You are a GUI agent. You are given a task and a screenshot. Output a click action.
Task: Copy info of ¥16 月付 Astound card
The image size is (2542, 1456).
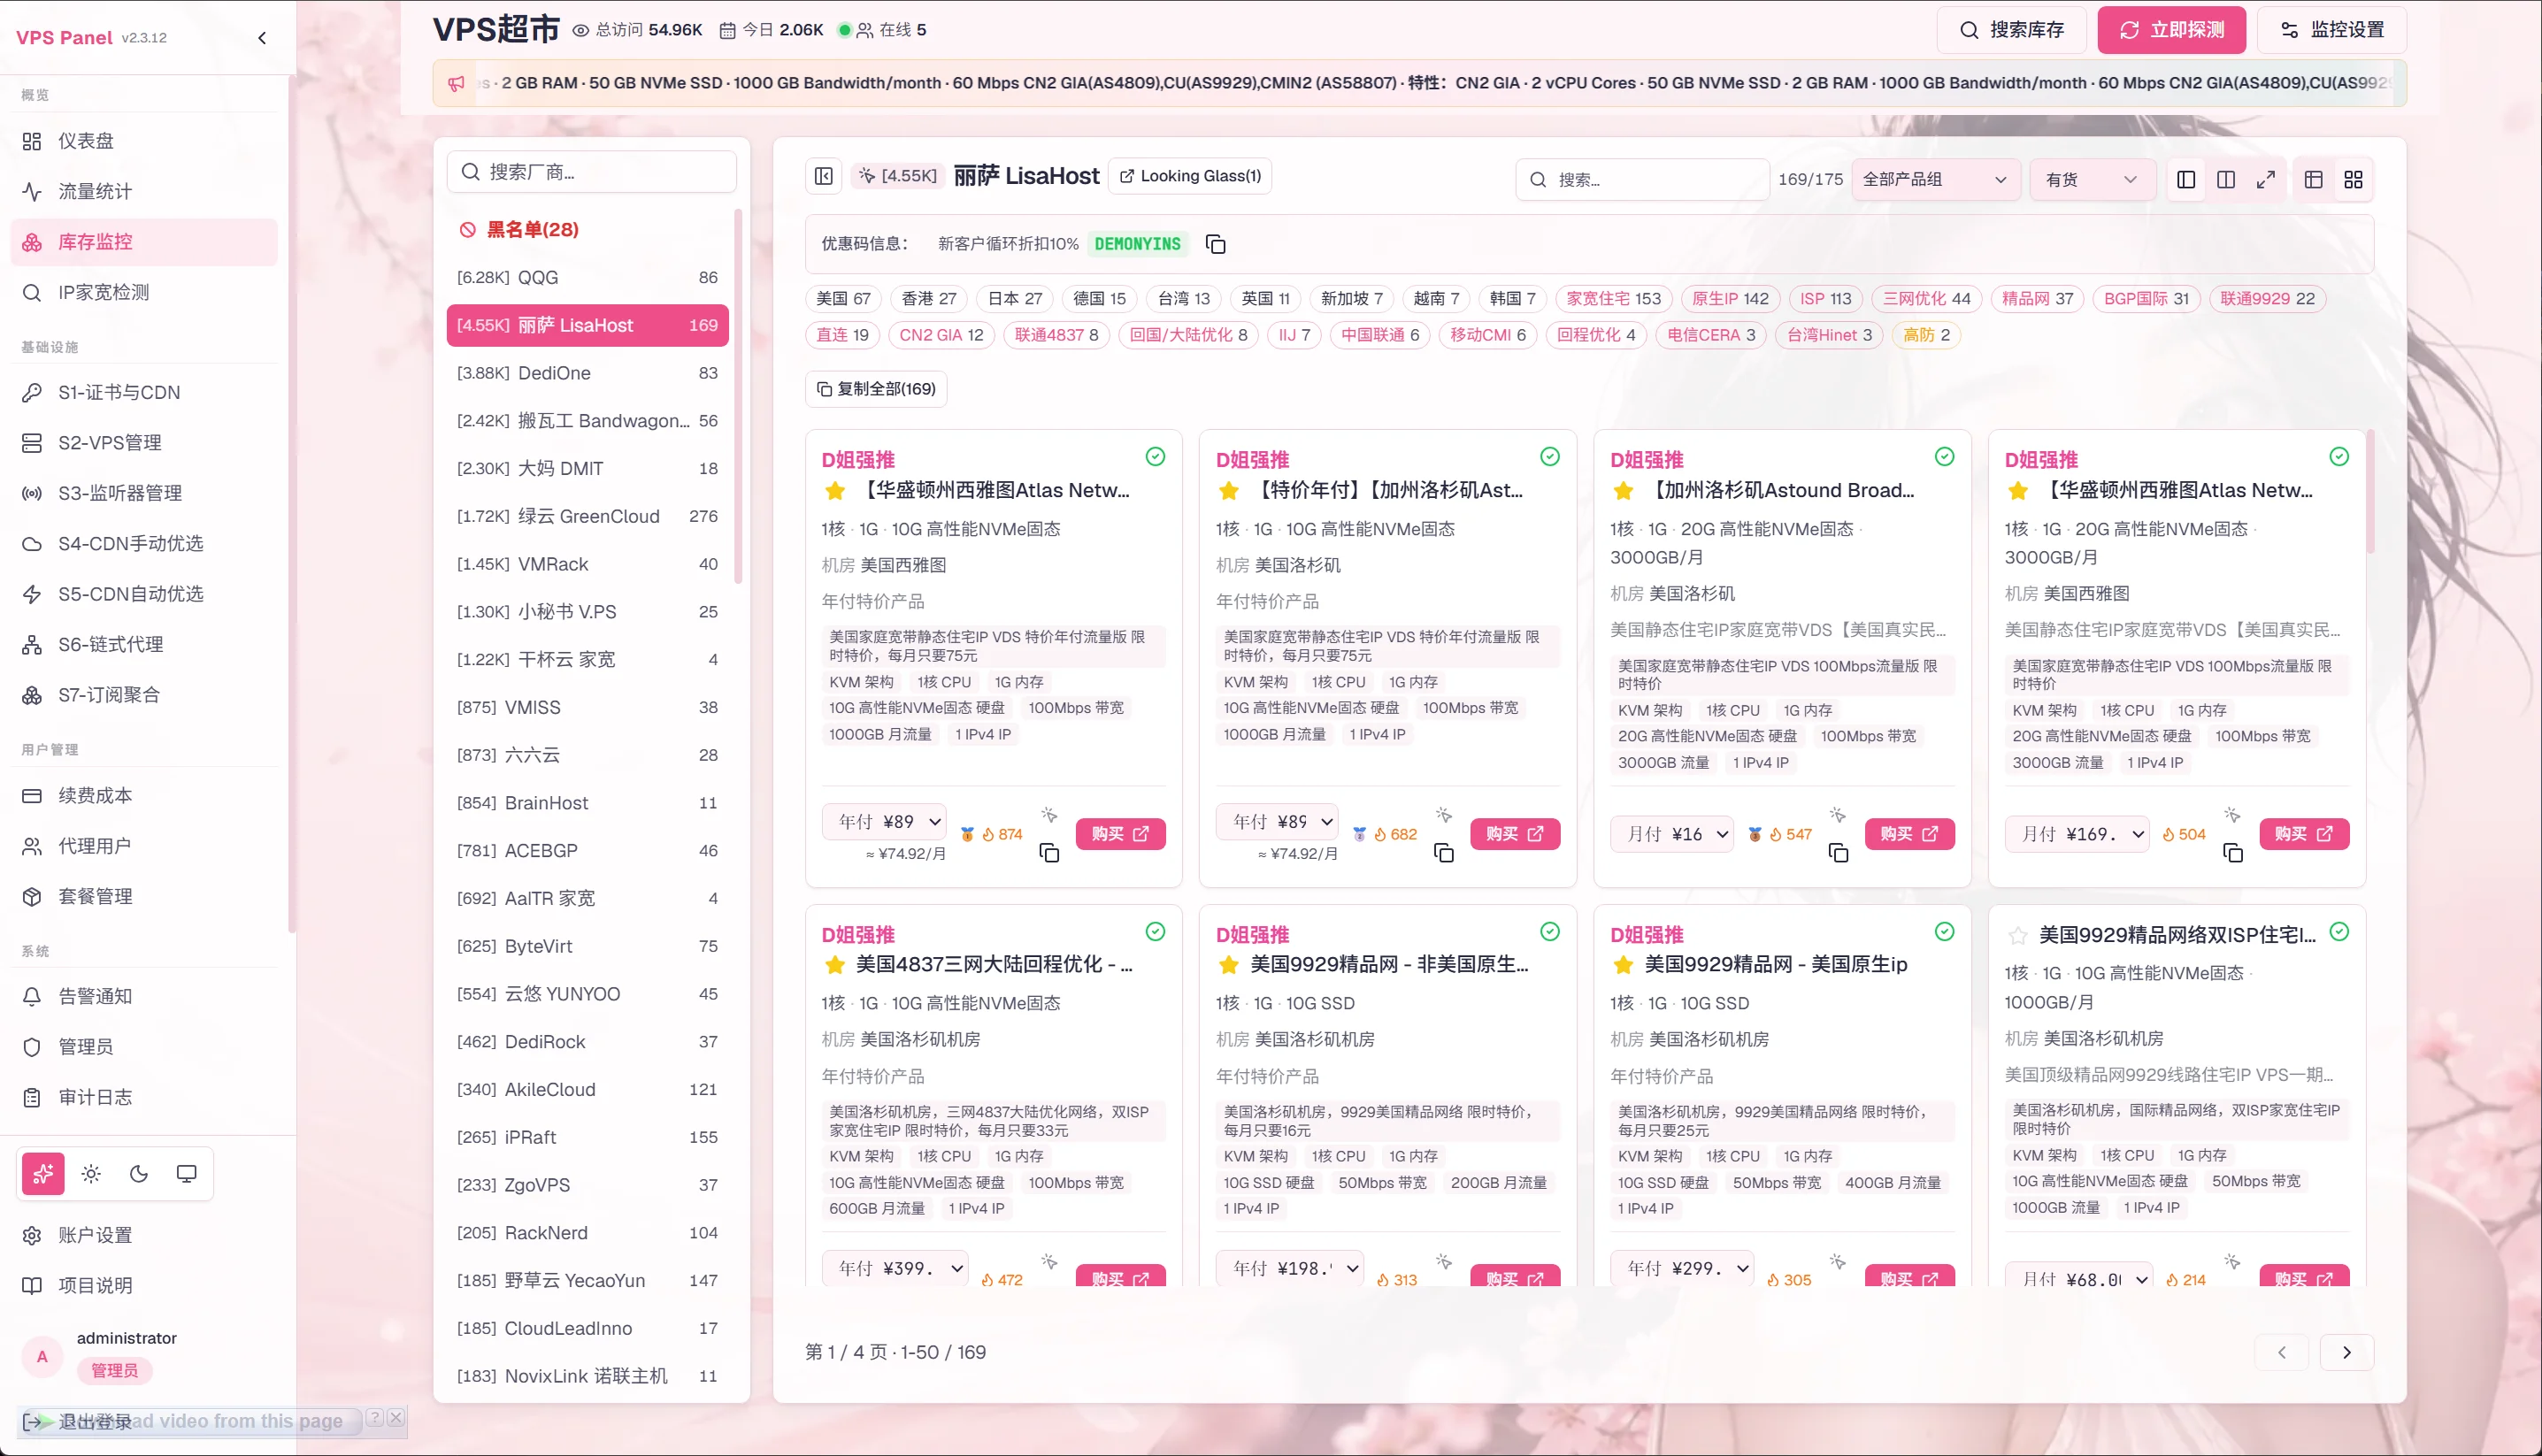(1838, 853)
